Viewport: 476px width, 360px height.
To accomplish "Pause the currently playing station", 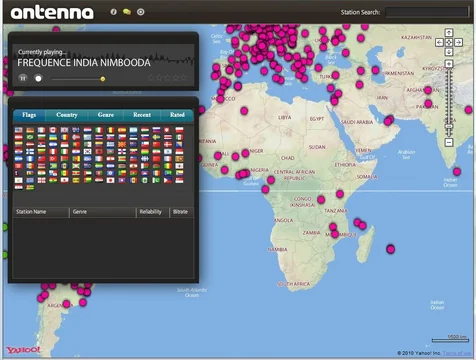I will [23, 78].
